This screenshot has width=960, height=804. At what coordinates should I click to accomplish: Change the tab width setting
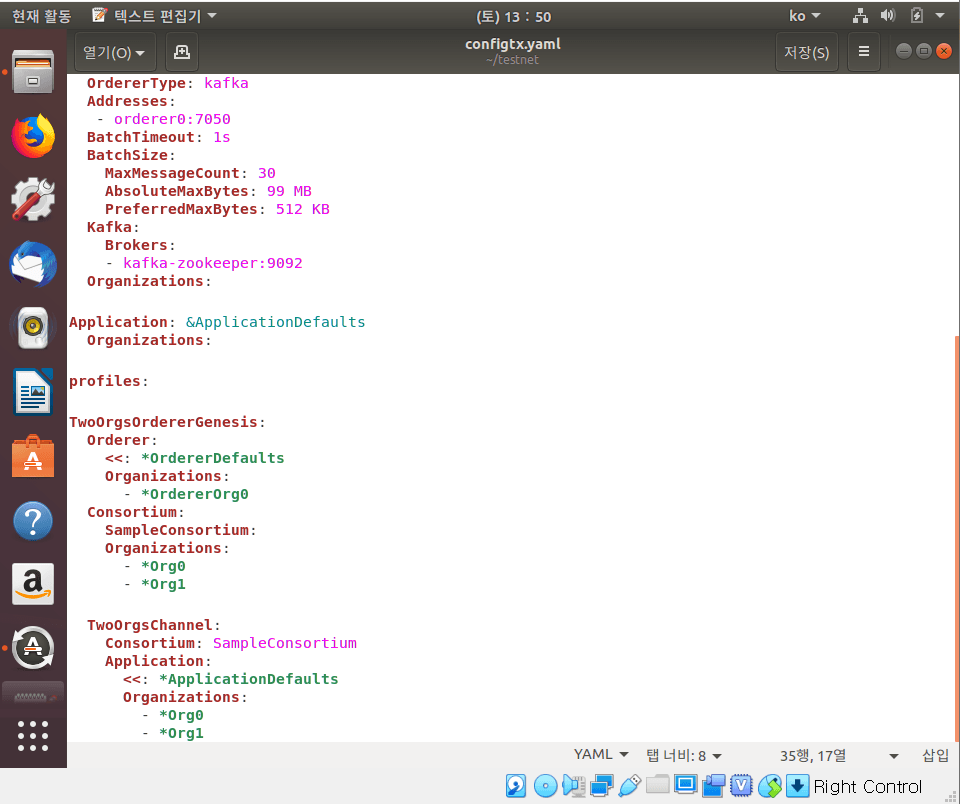684,756
